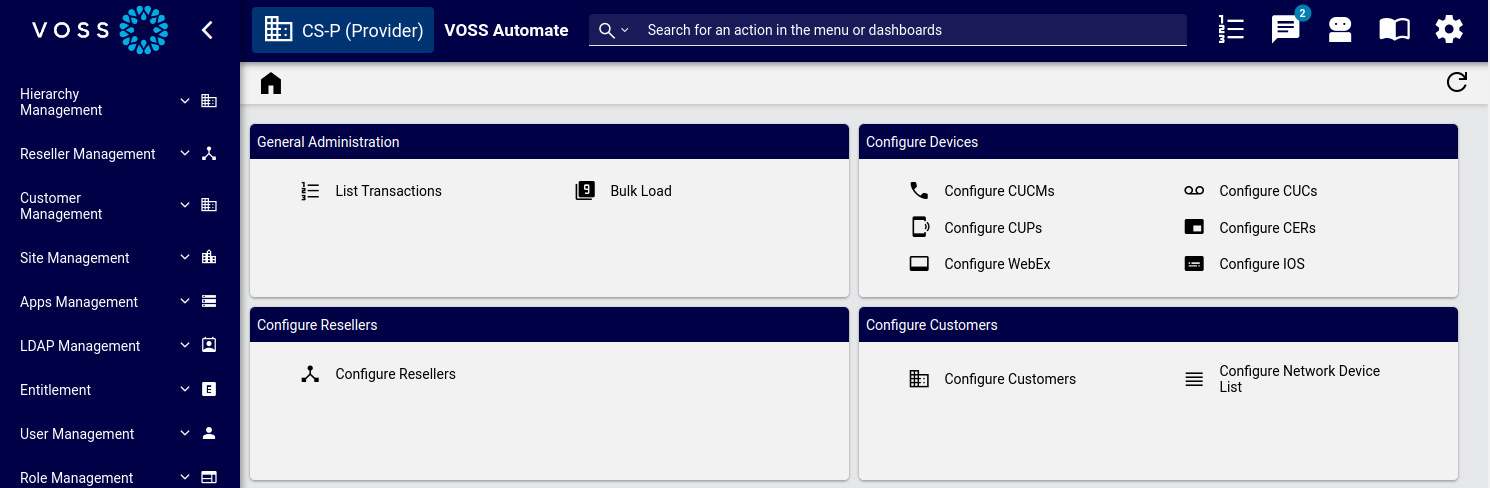Click the robot assistant icon in header

pos(1340,30)
